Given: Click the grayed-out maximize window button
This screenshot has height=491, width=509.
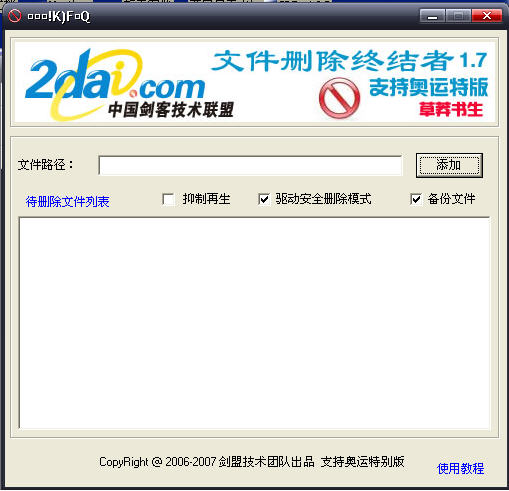Looking at the screenshot, I should [x=458, y=16].
